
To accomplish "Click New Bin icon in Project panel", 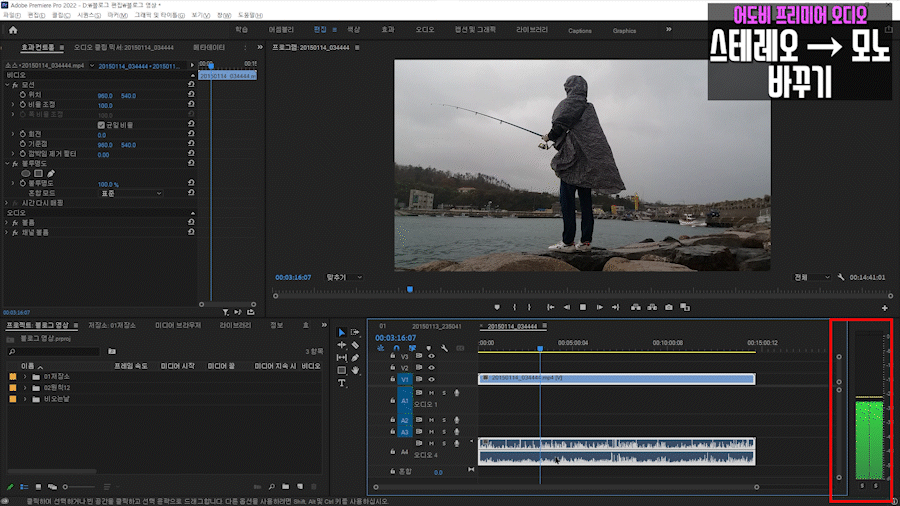I will pos(285,486).
